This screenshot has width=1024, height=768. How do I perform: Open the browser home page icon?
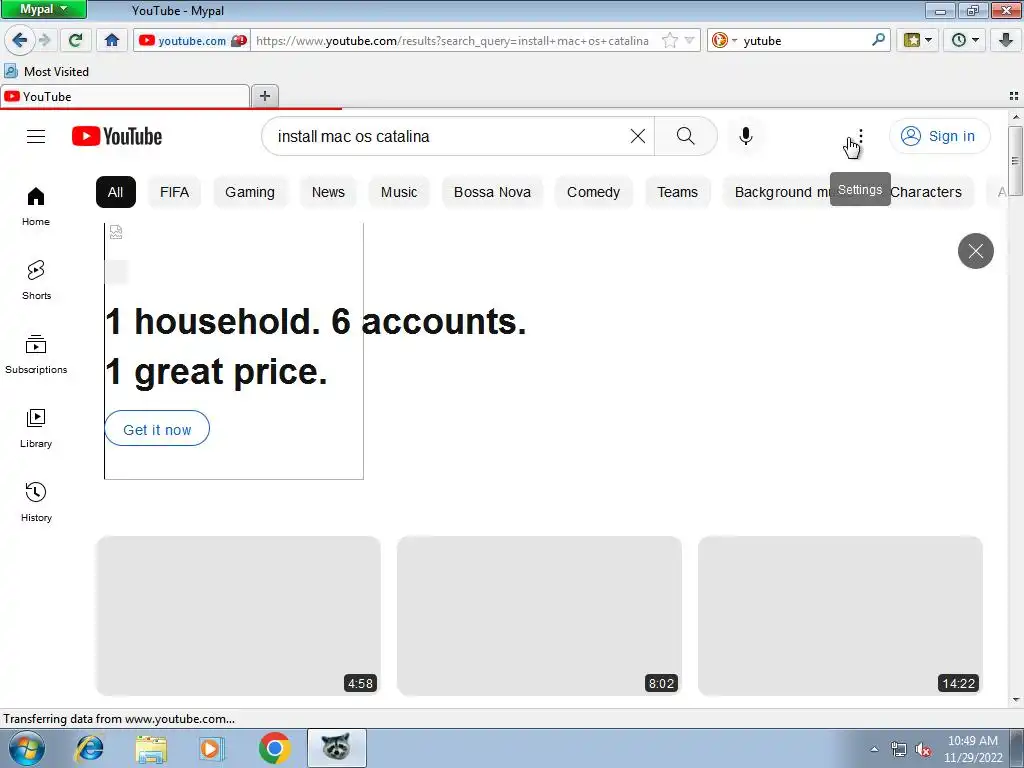tap(112, 40)
